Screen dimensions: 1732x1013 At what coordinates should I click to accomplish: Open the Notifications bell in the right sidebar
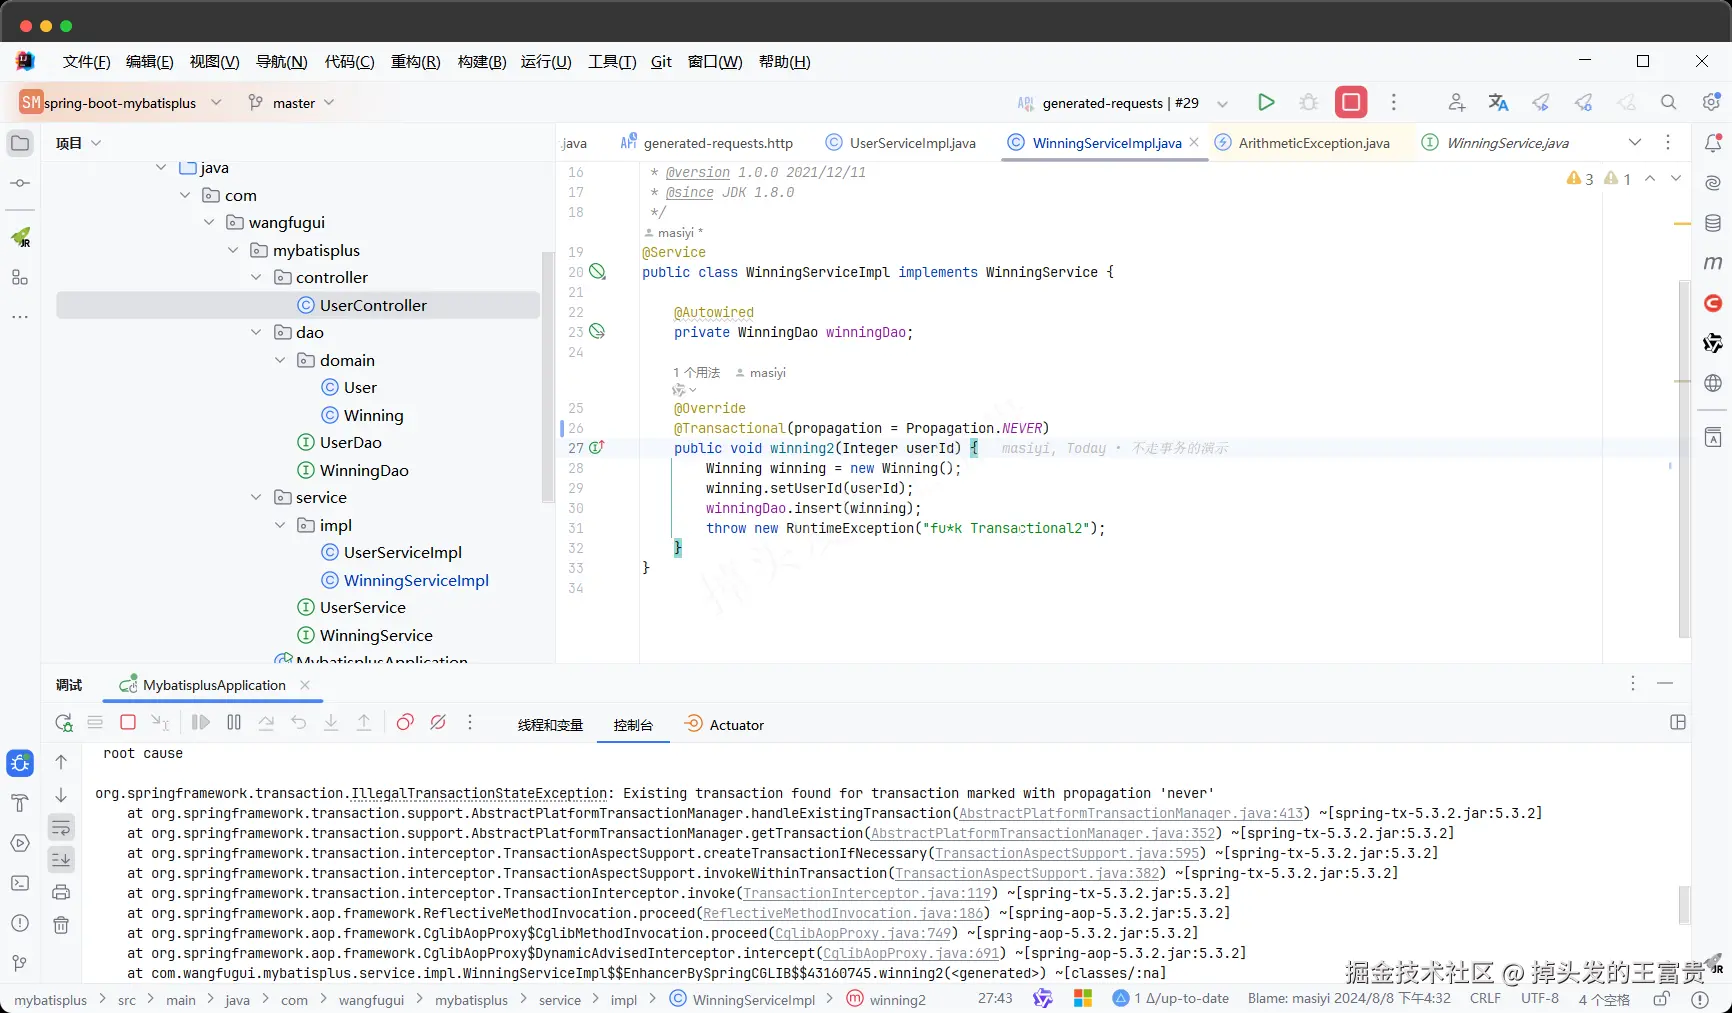[x=1713, y=143]
